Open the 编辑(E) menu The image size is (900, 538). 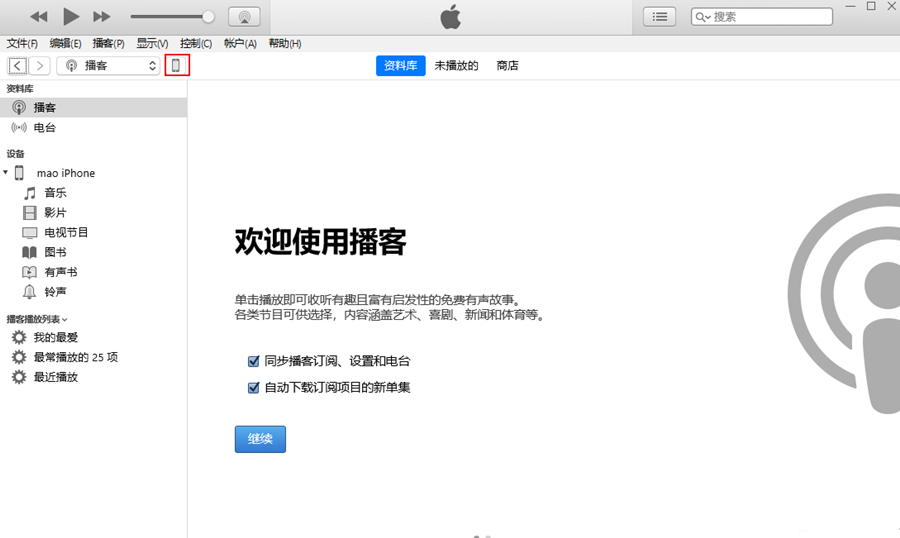click(x=65, y=44)
